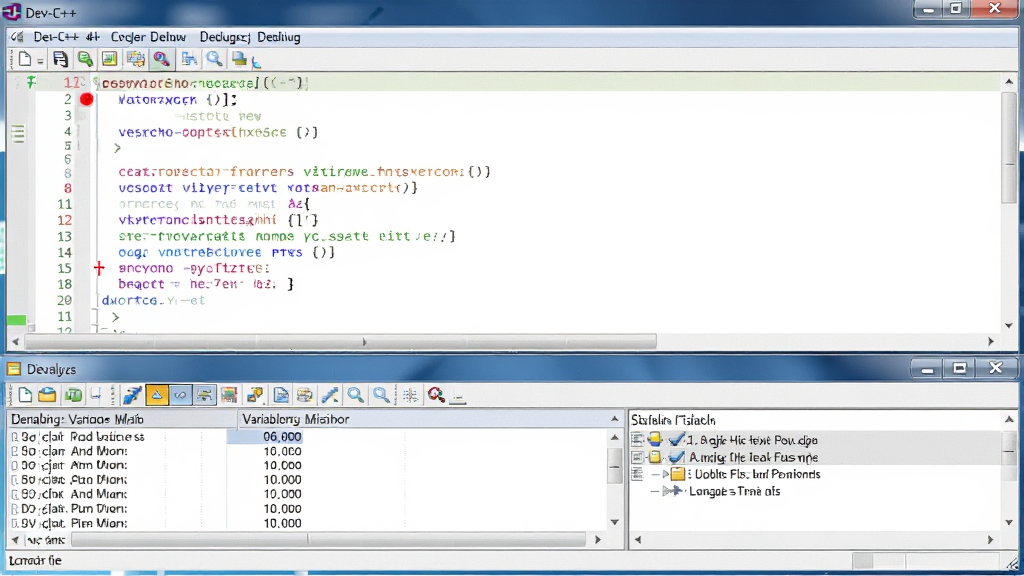
Task: Open the 'Dealiug' menu
Action: point(279,37)
